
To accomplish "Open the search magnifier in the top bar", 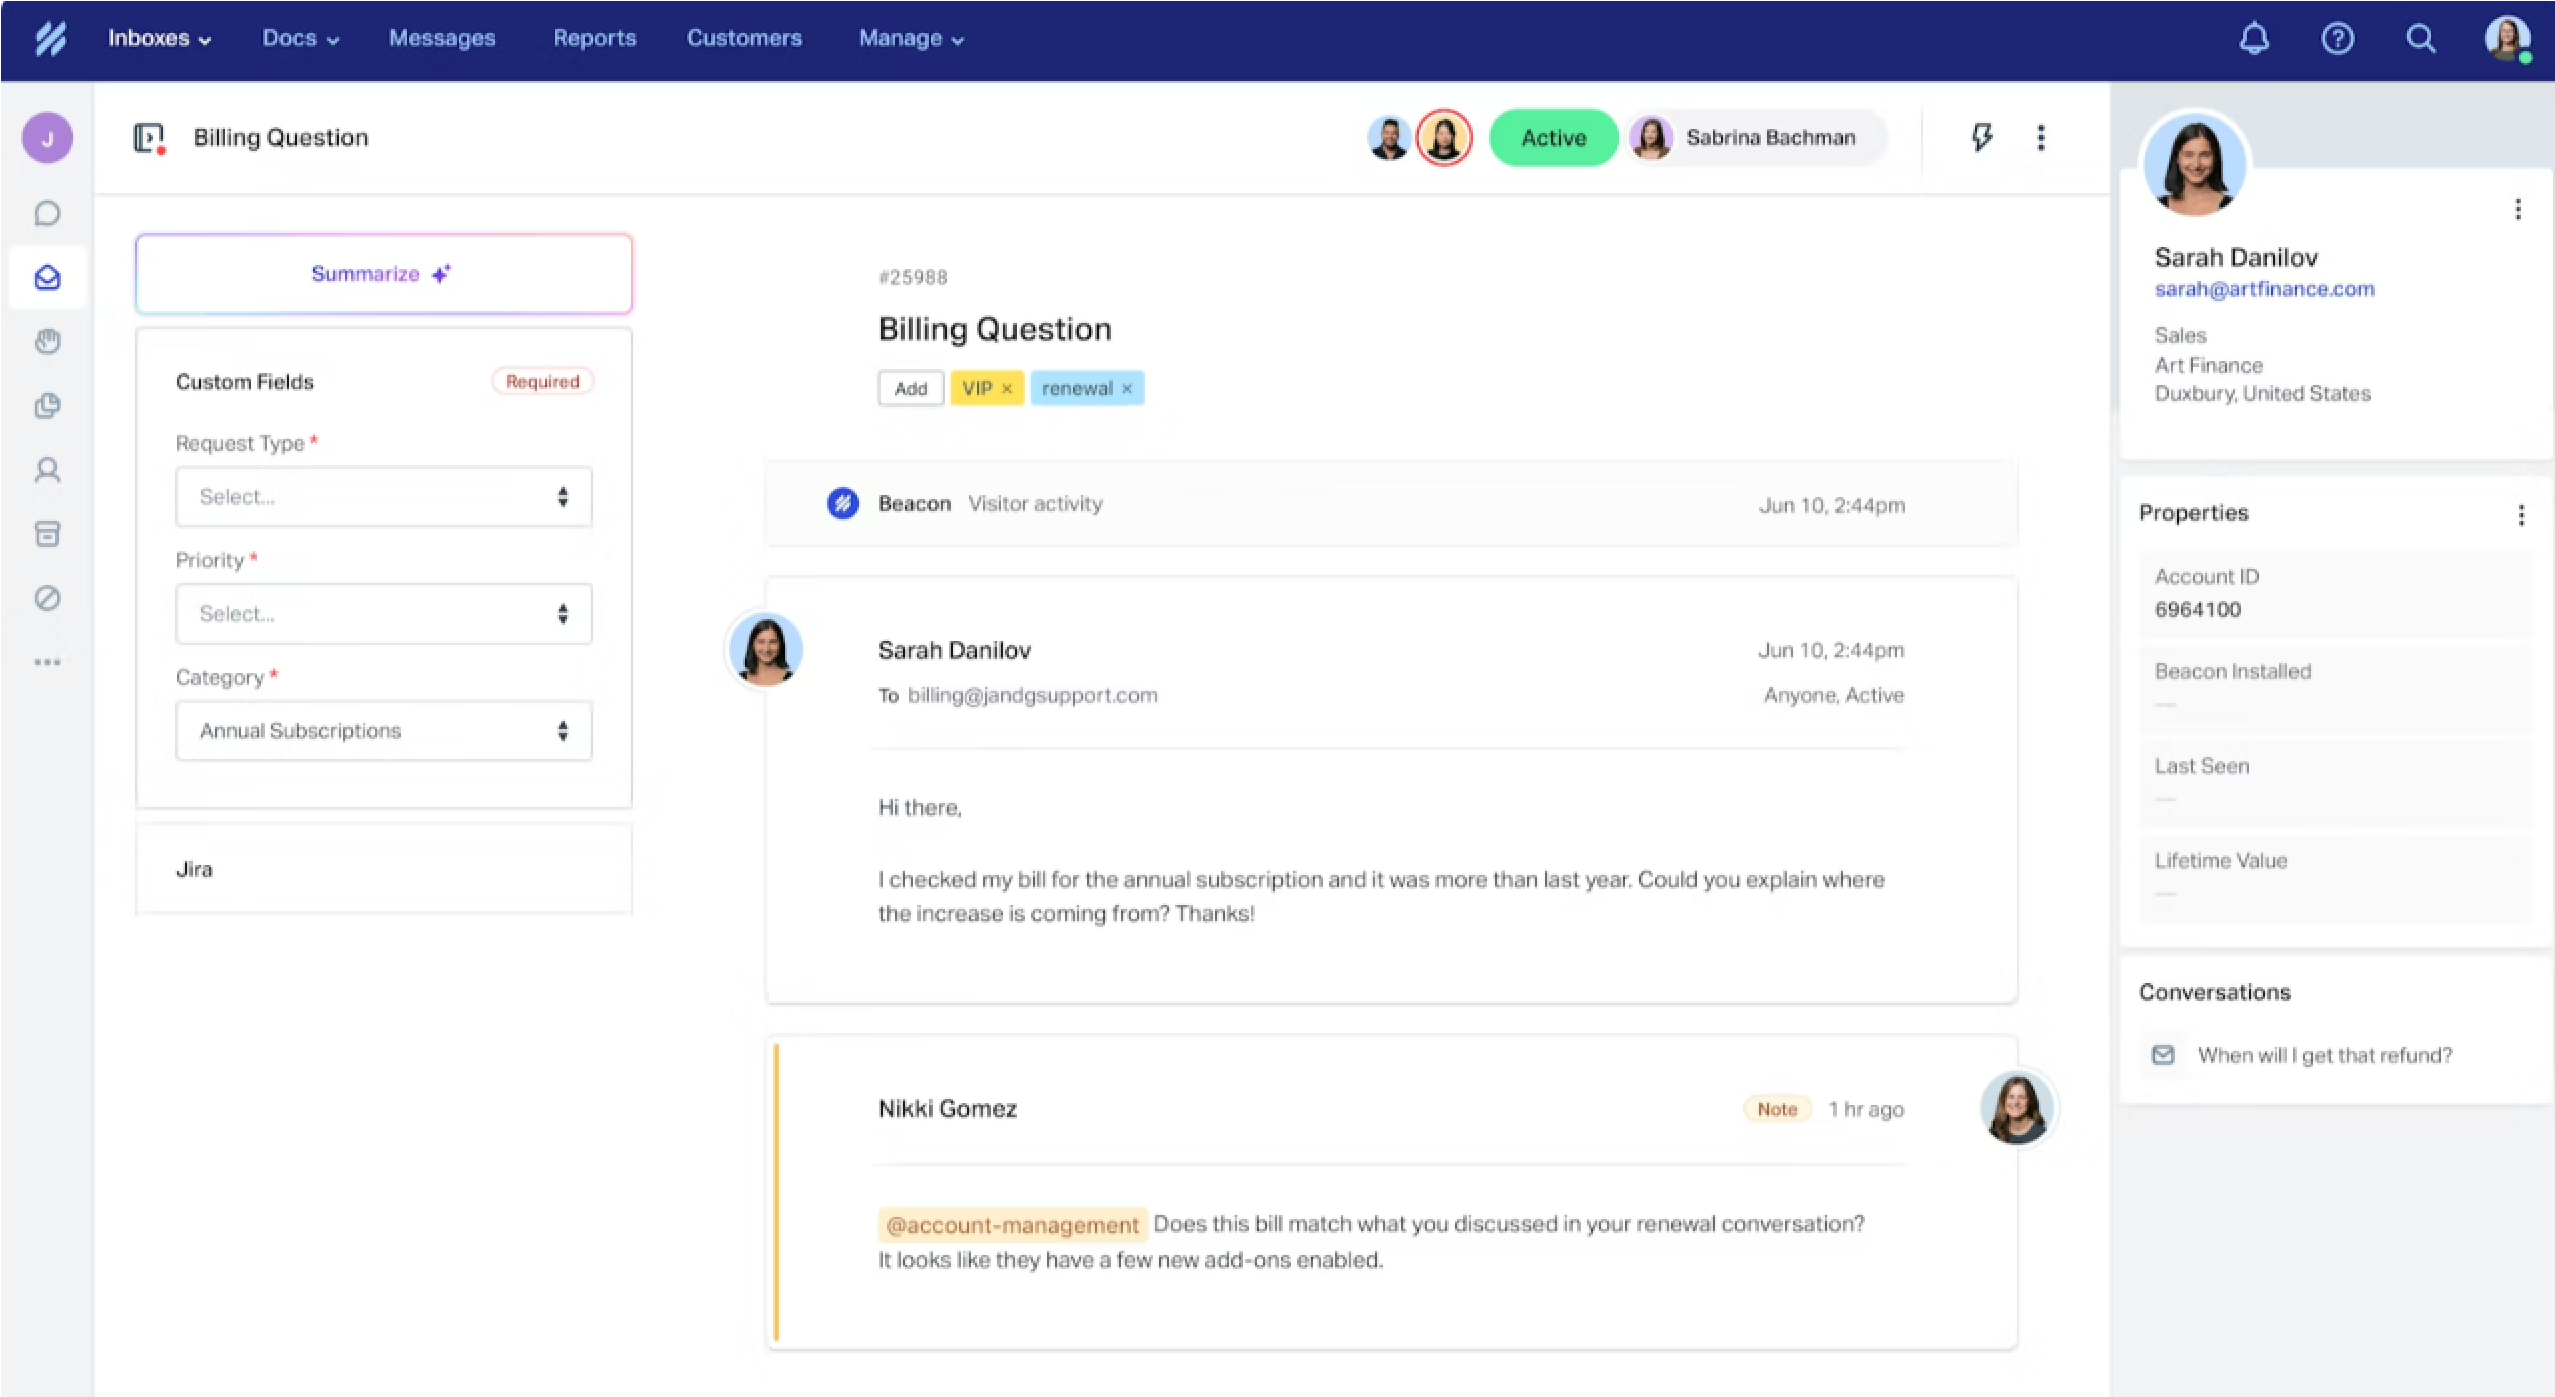I will [2421, 38].
